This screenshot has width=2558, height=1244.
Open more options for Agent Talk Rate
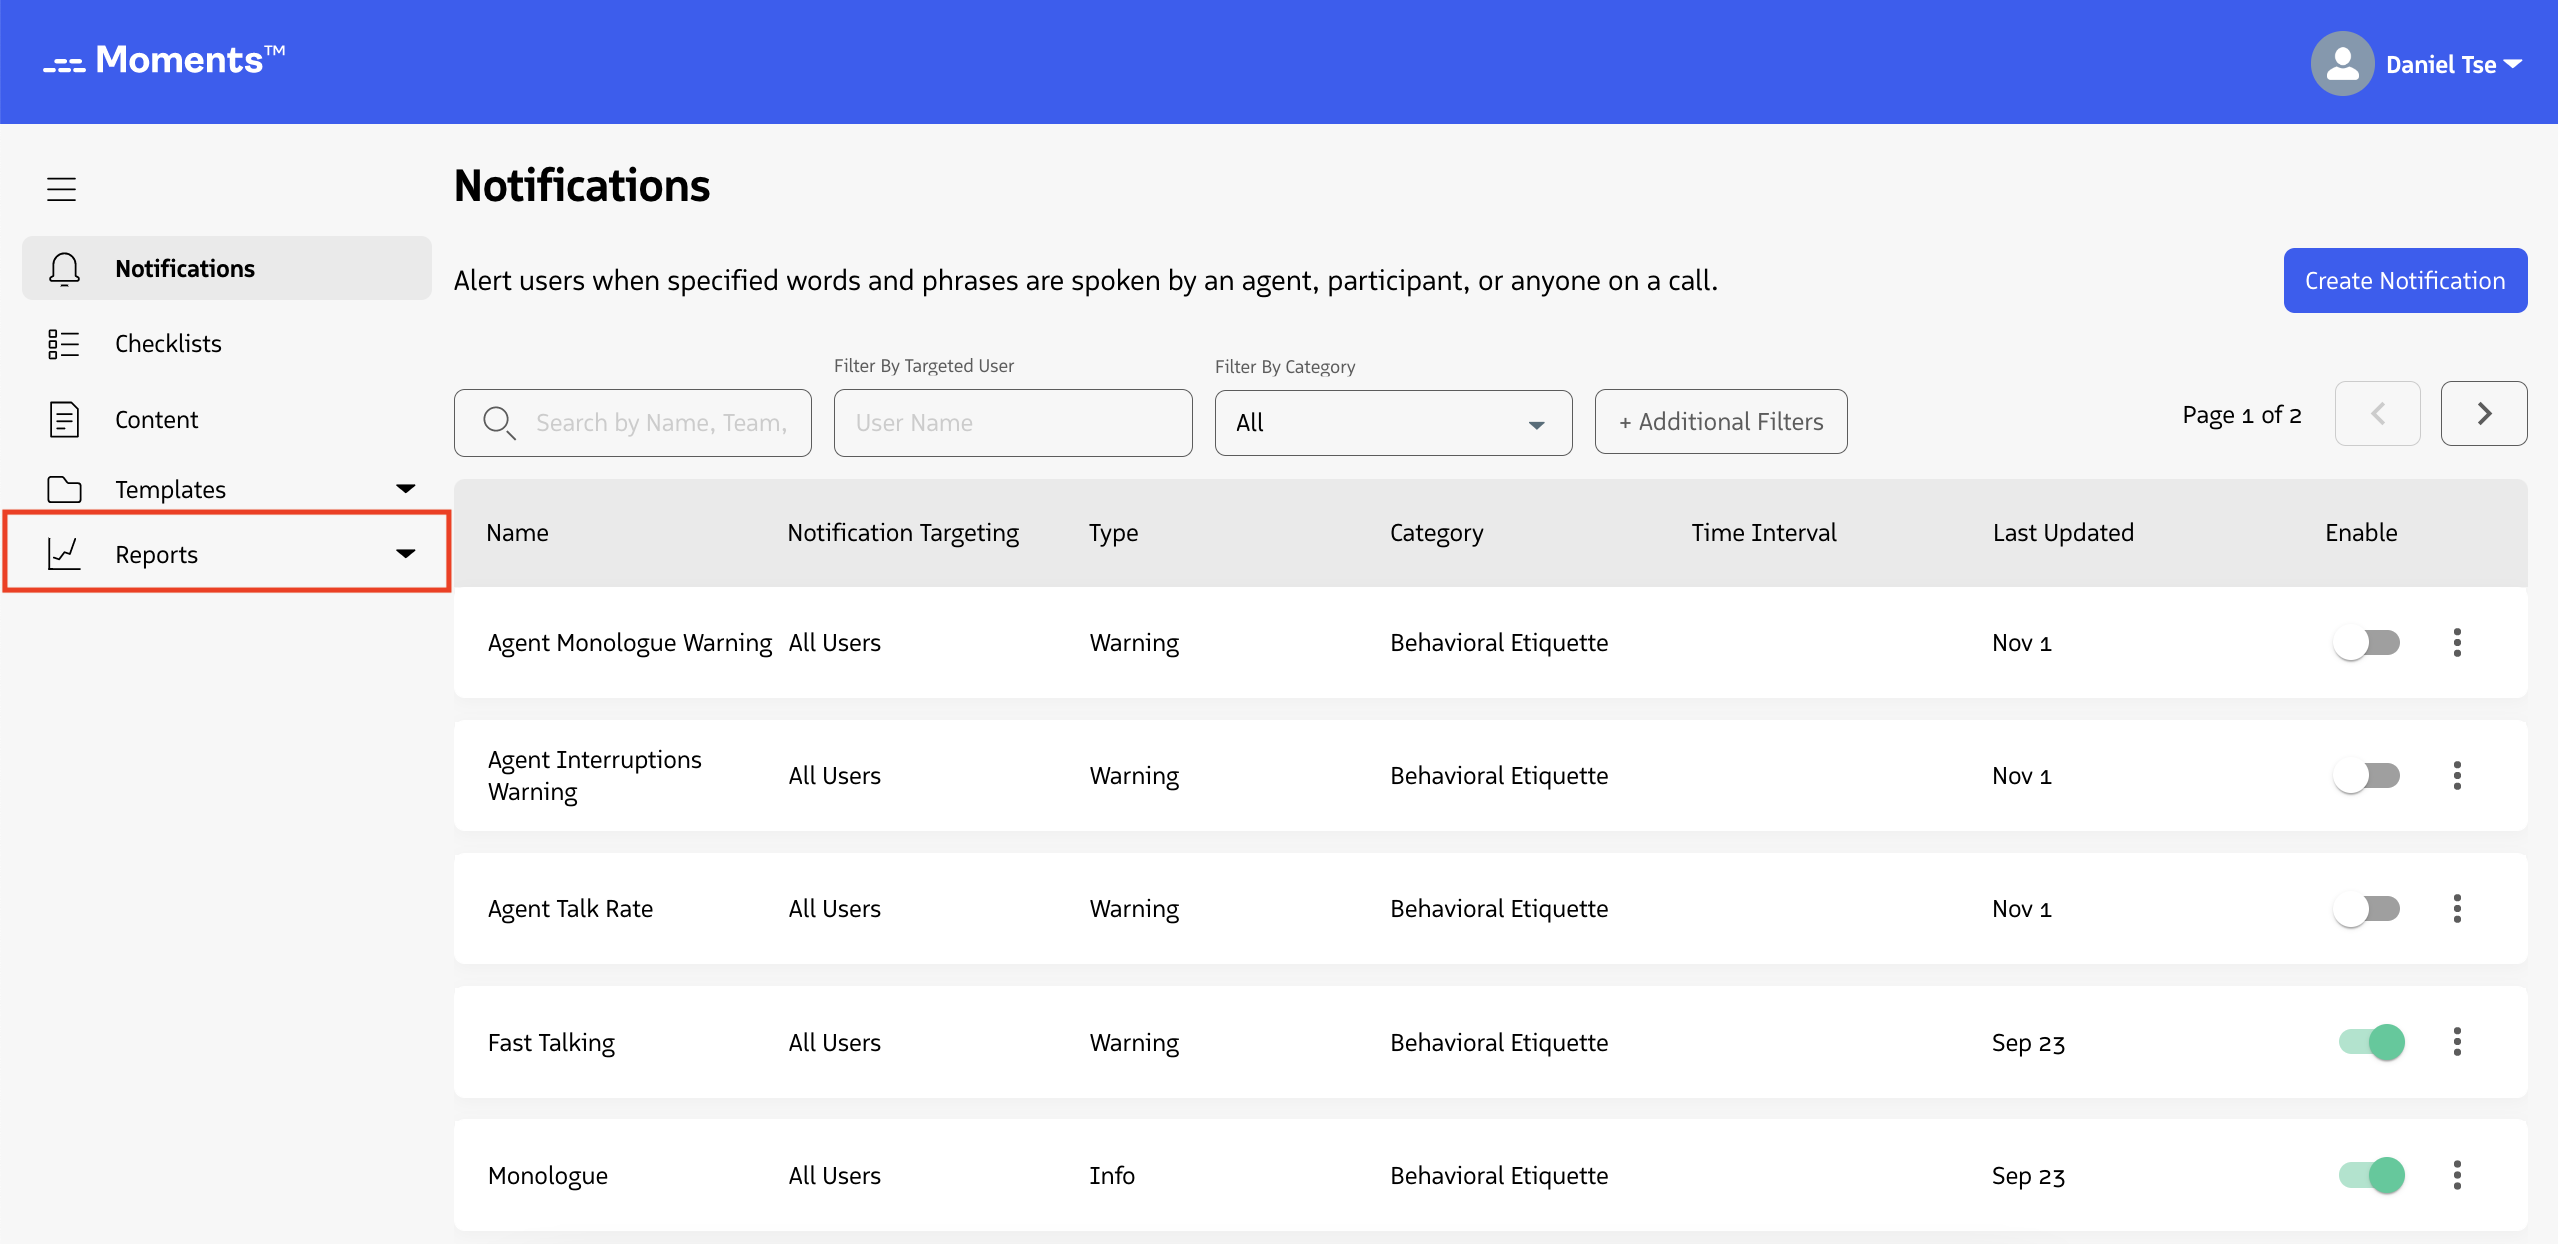pyautogui.click(x=2457, y=909)
